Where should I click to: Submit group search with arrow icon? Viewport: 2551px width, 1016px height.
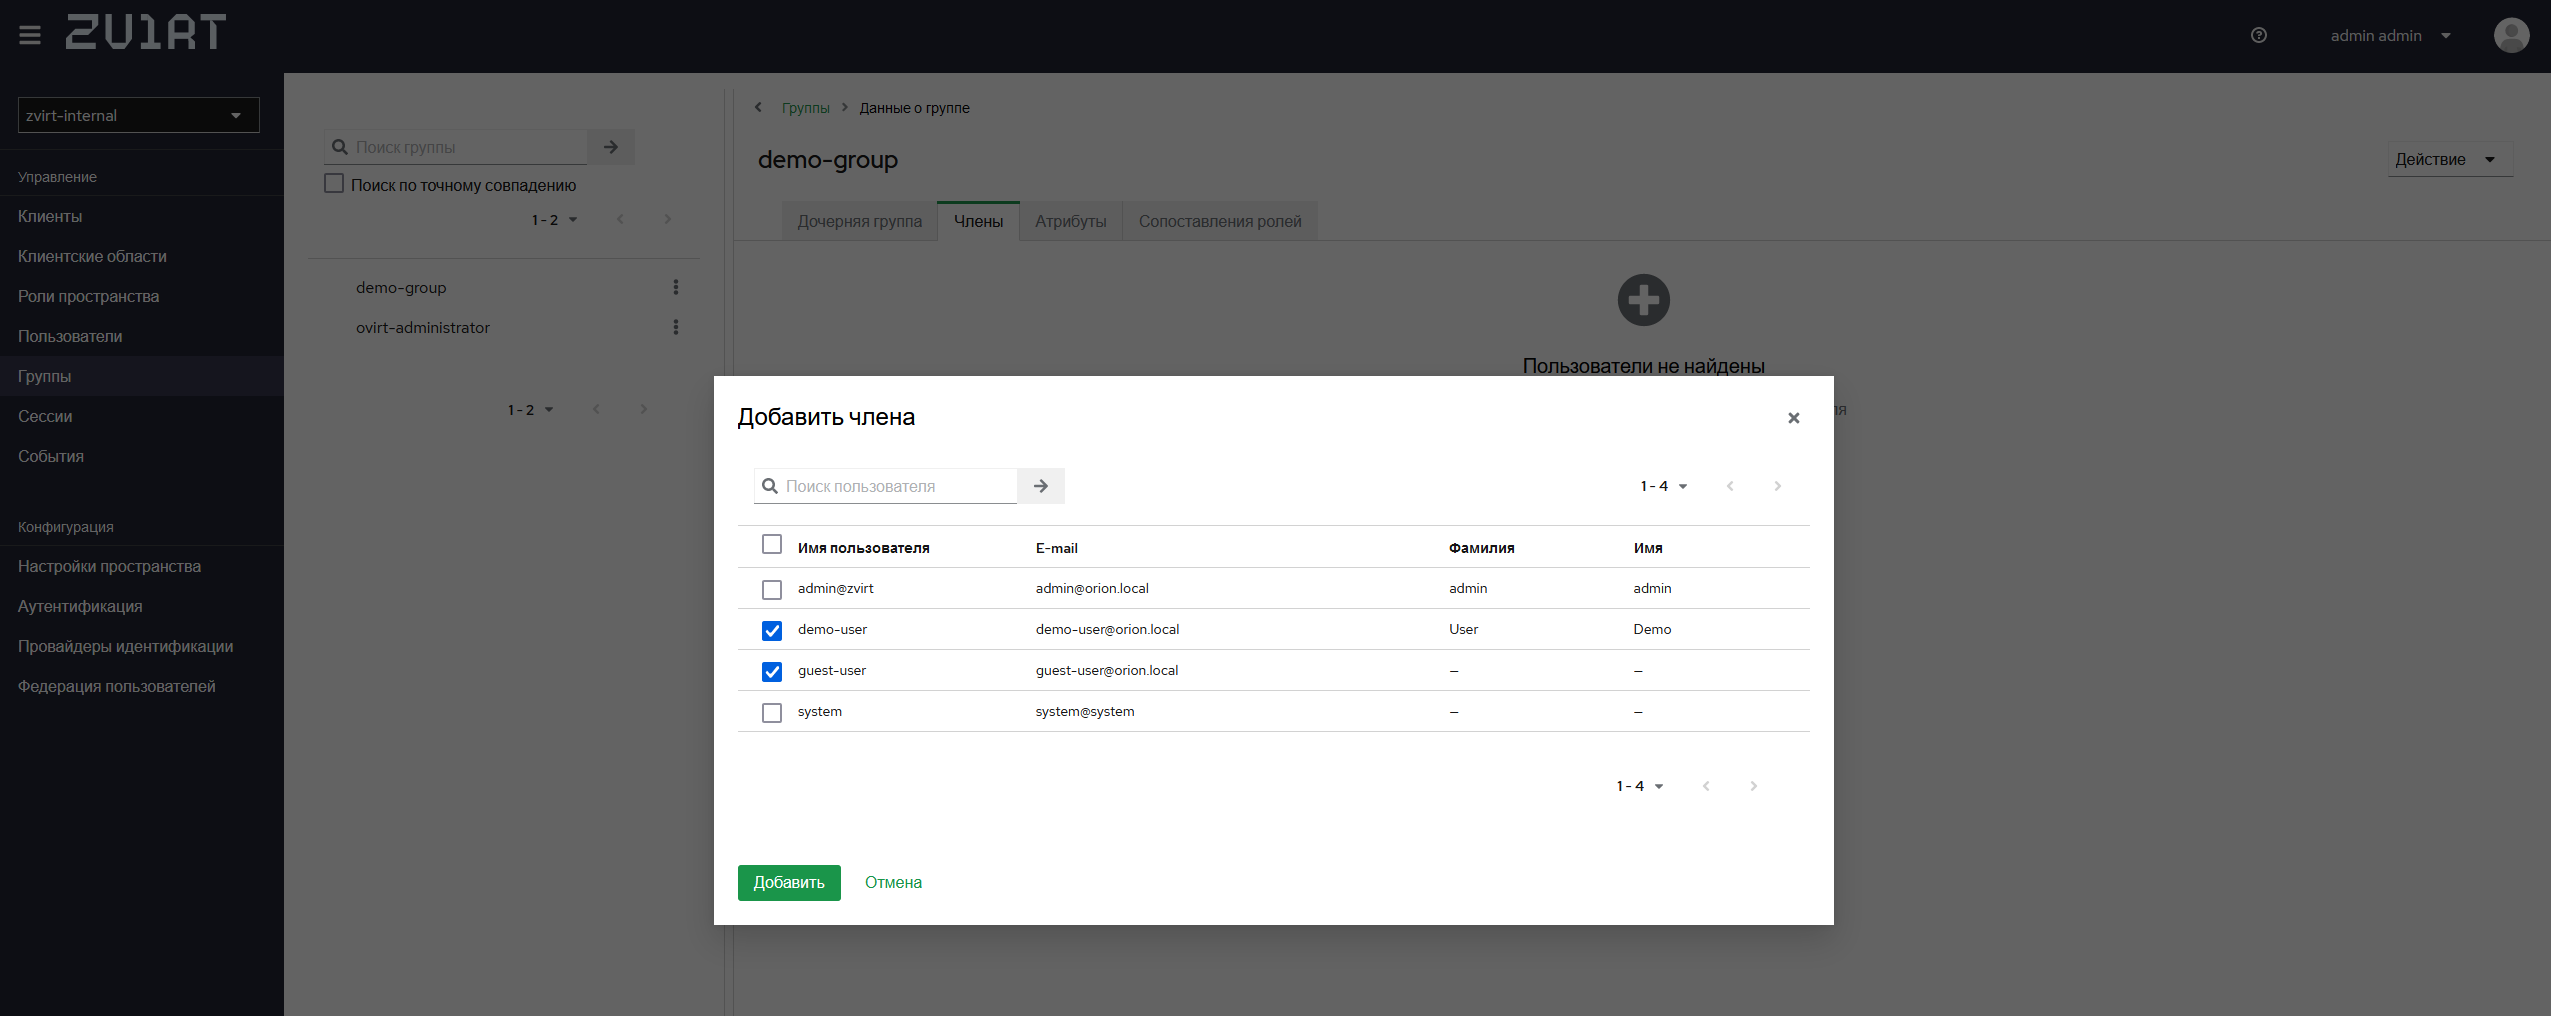[x=611, y=147]
